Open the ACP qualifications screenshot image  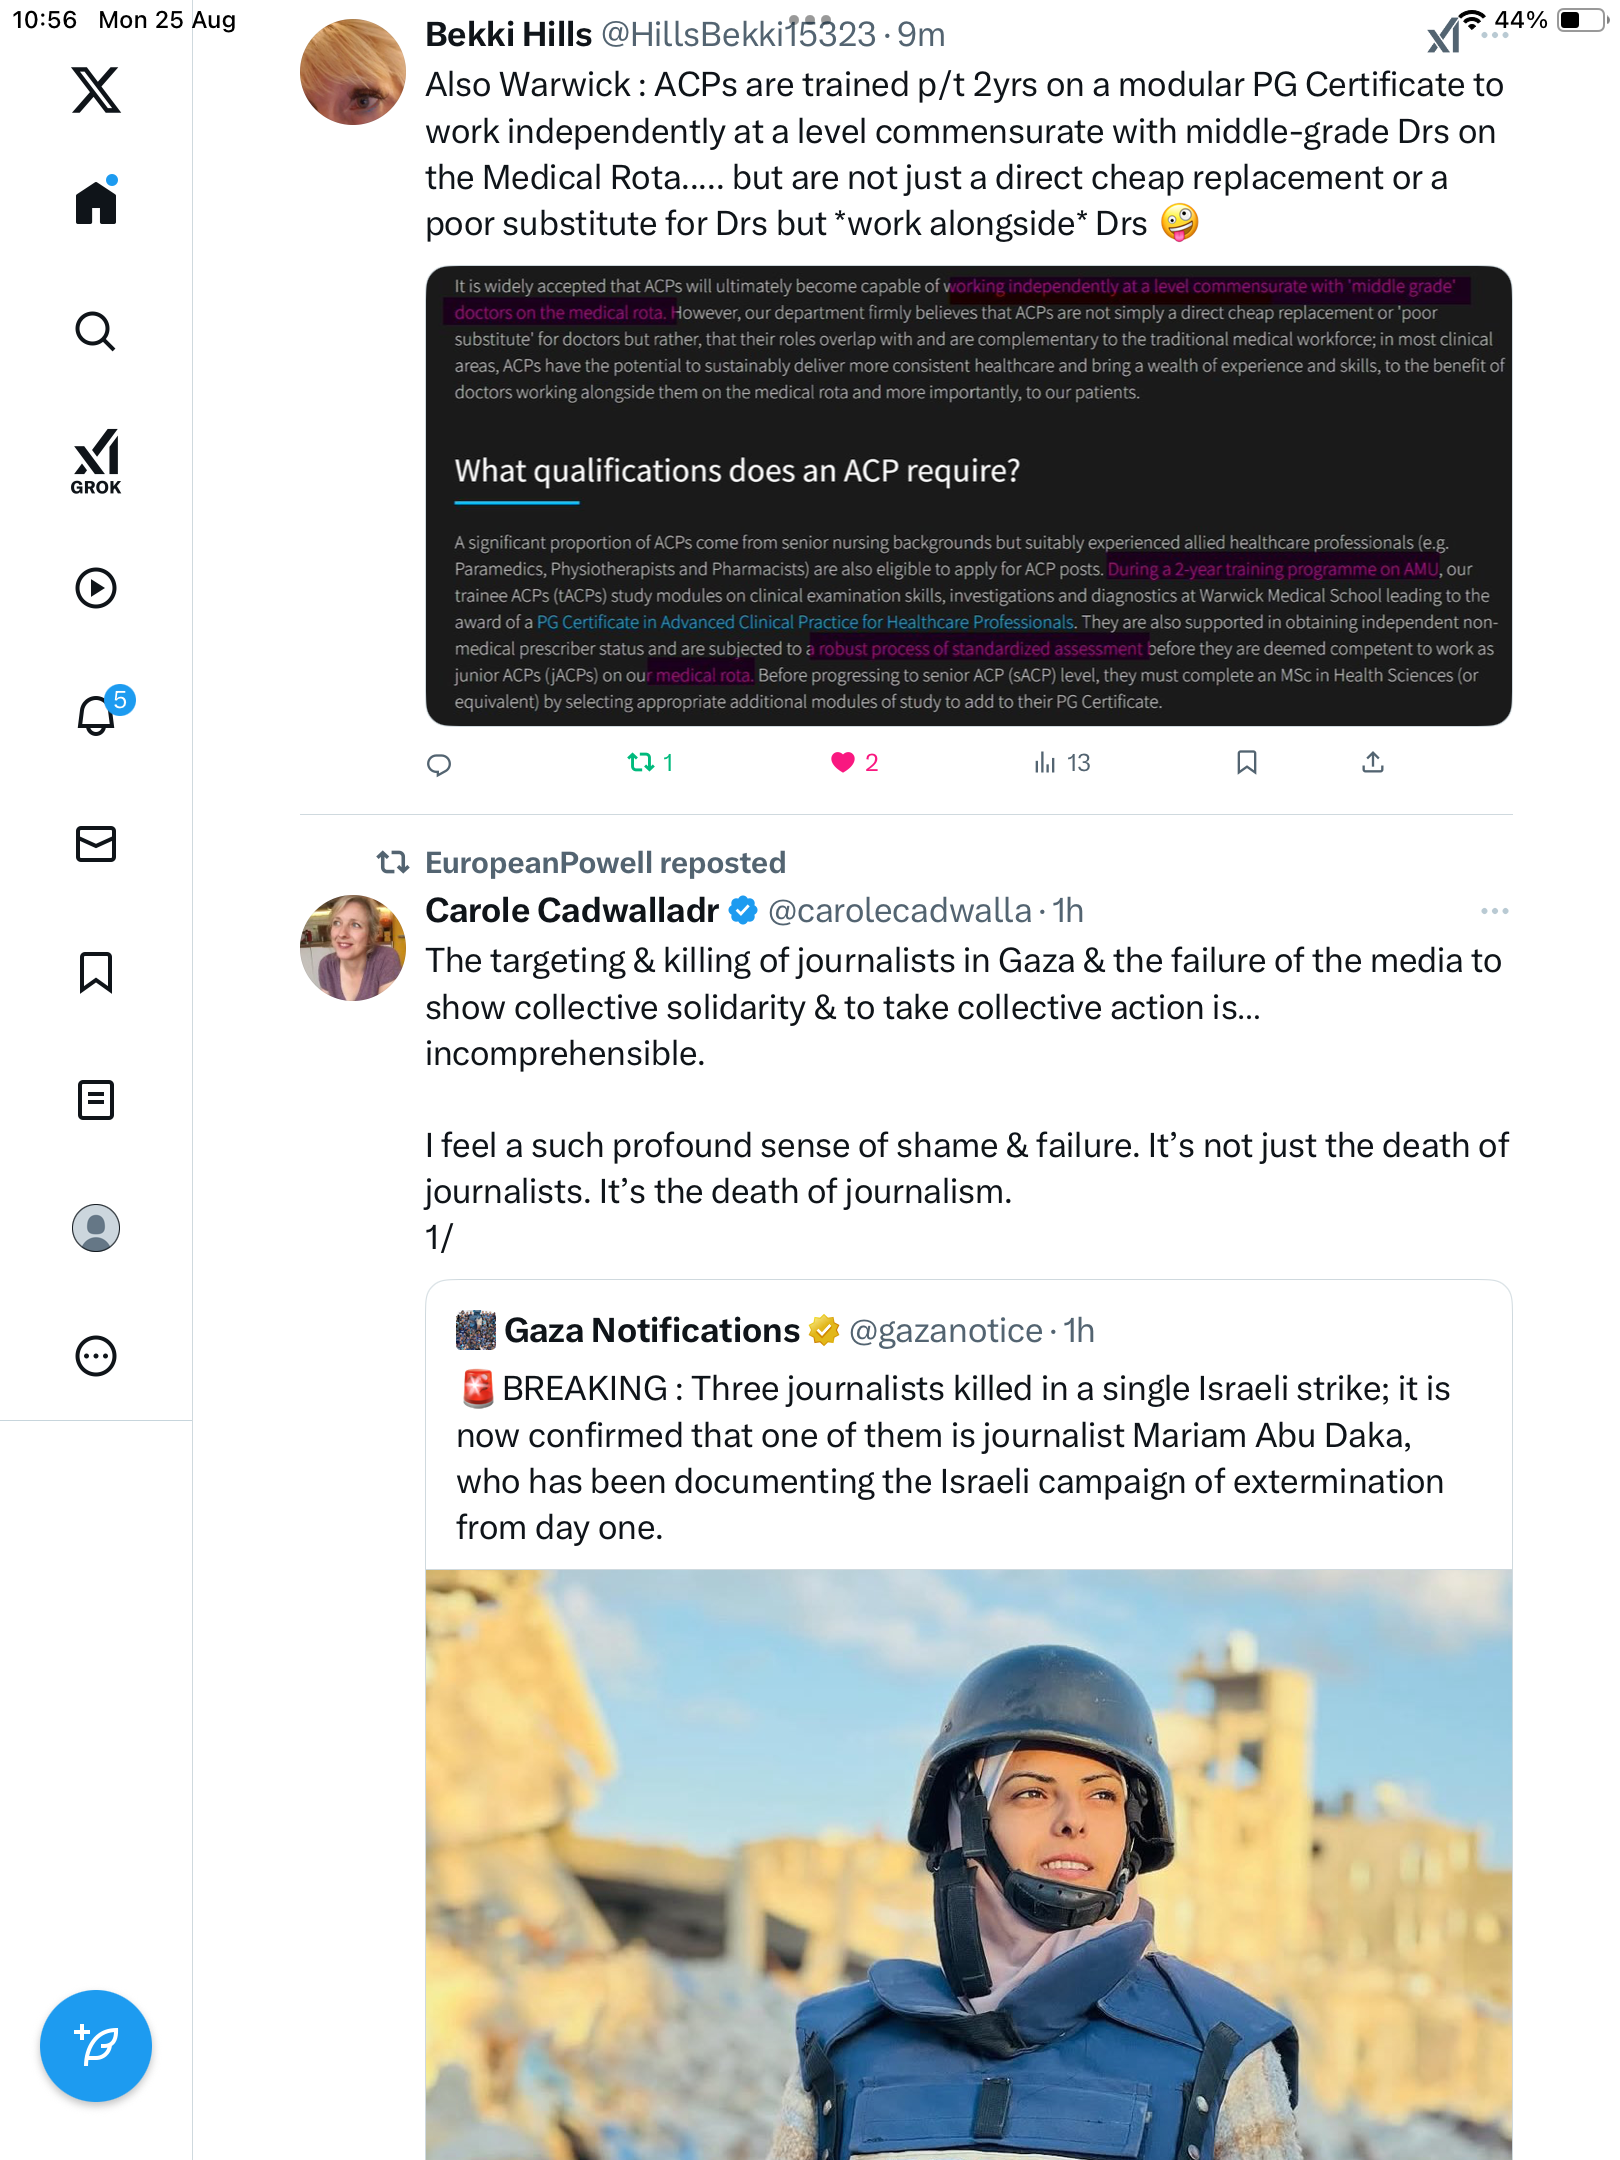[x=968, y=496]
